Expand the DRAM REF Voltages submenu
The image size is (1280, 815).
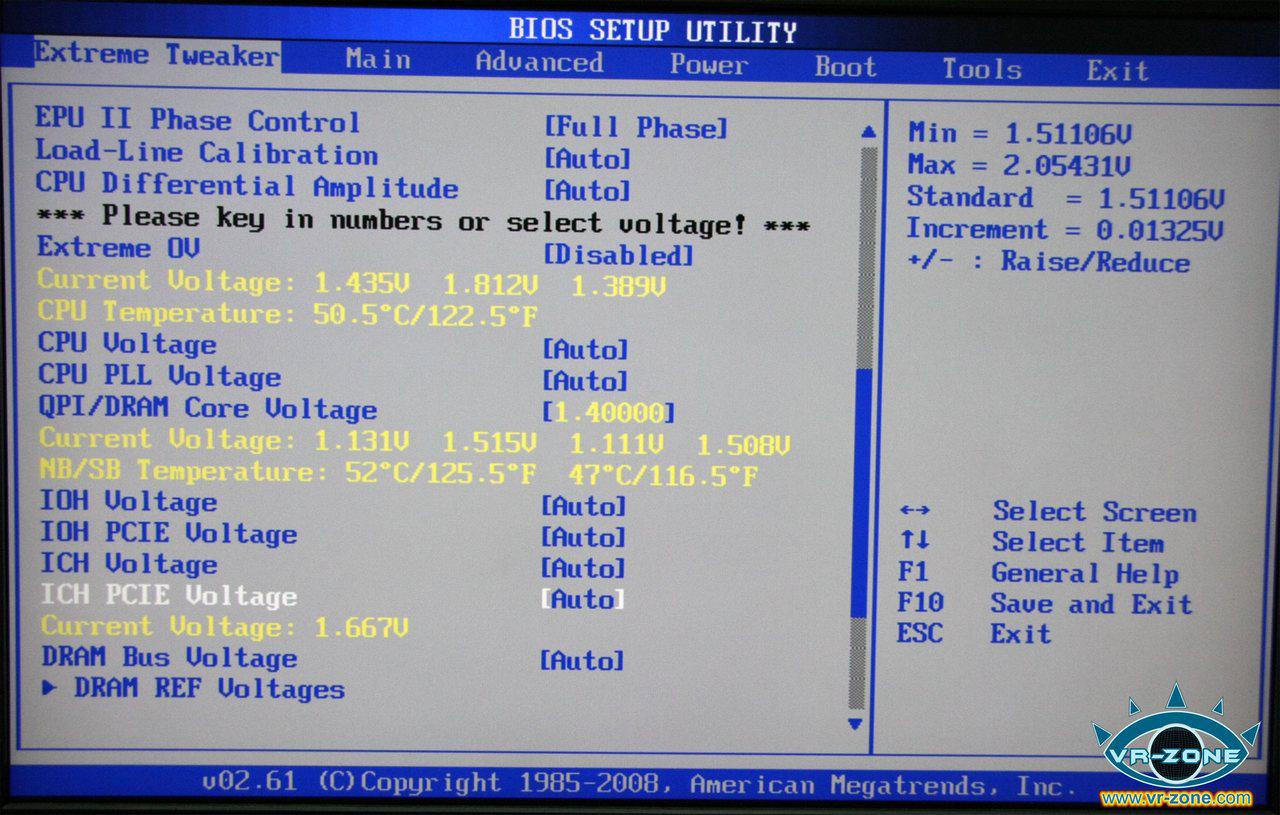[194, 689]
